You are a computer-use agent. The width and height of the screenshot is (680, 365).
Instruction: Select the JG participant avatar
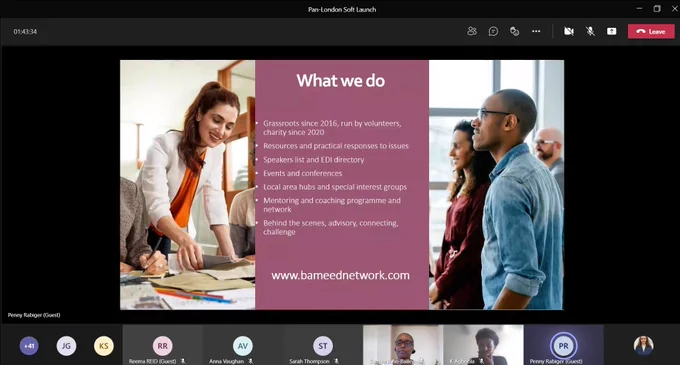[x=66, y=346]
